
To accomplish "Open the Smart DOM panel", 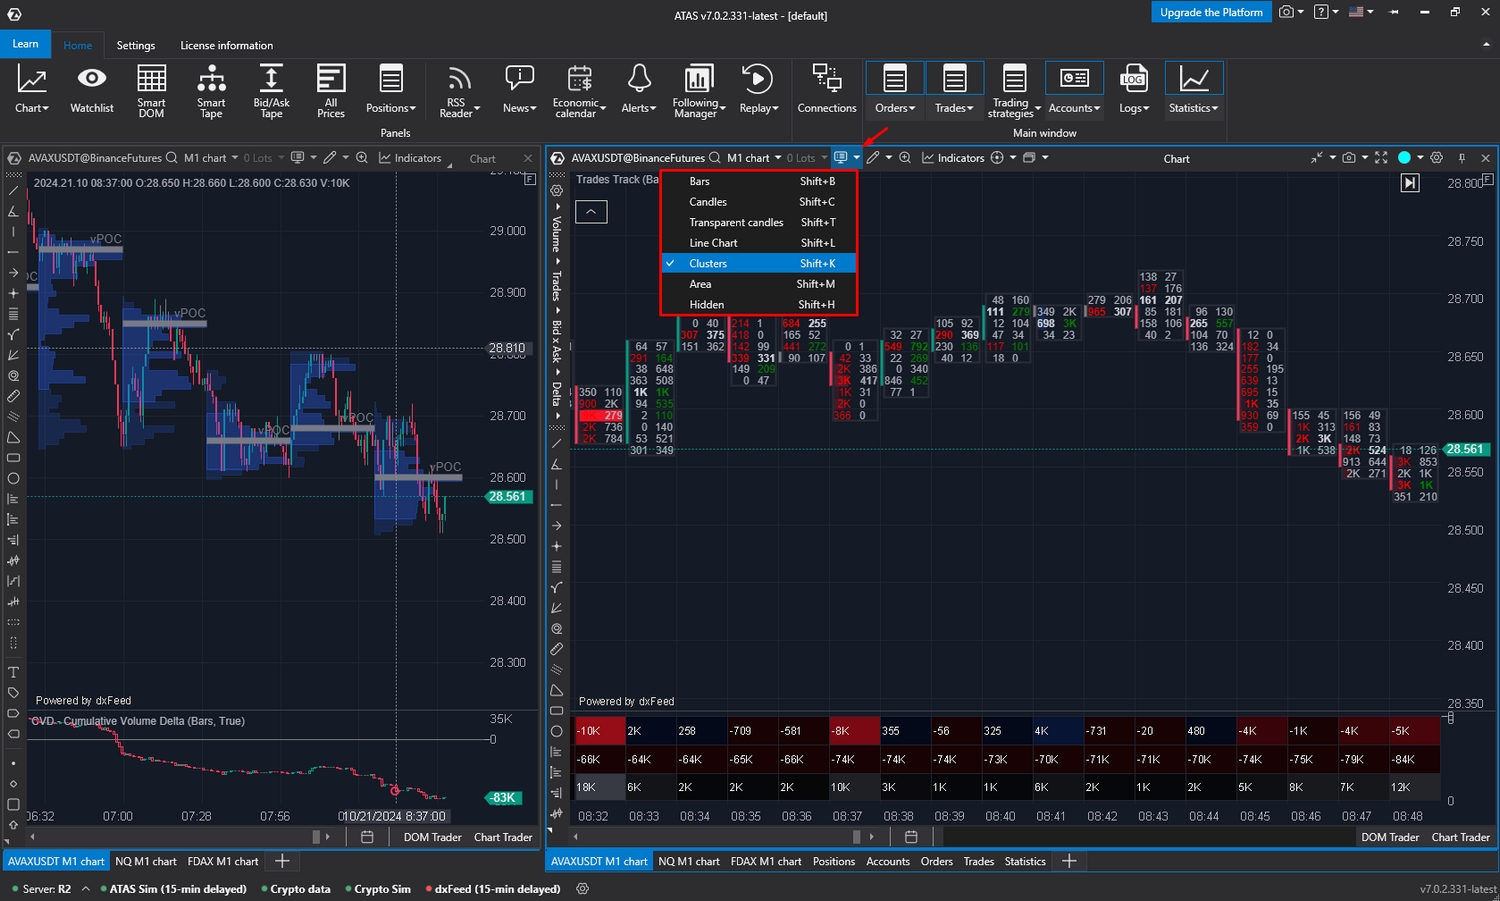I will (x=151, y=90).
